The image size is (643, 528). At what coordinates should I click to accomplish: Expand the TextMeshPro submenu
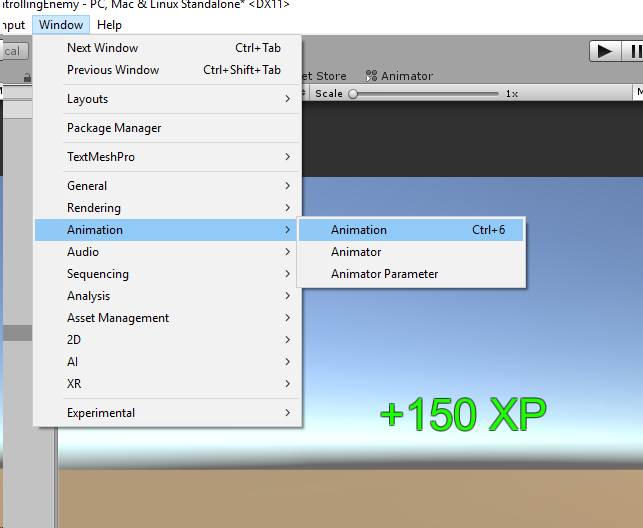[x=168, y=157]
